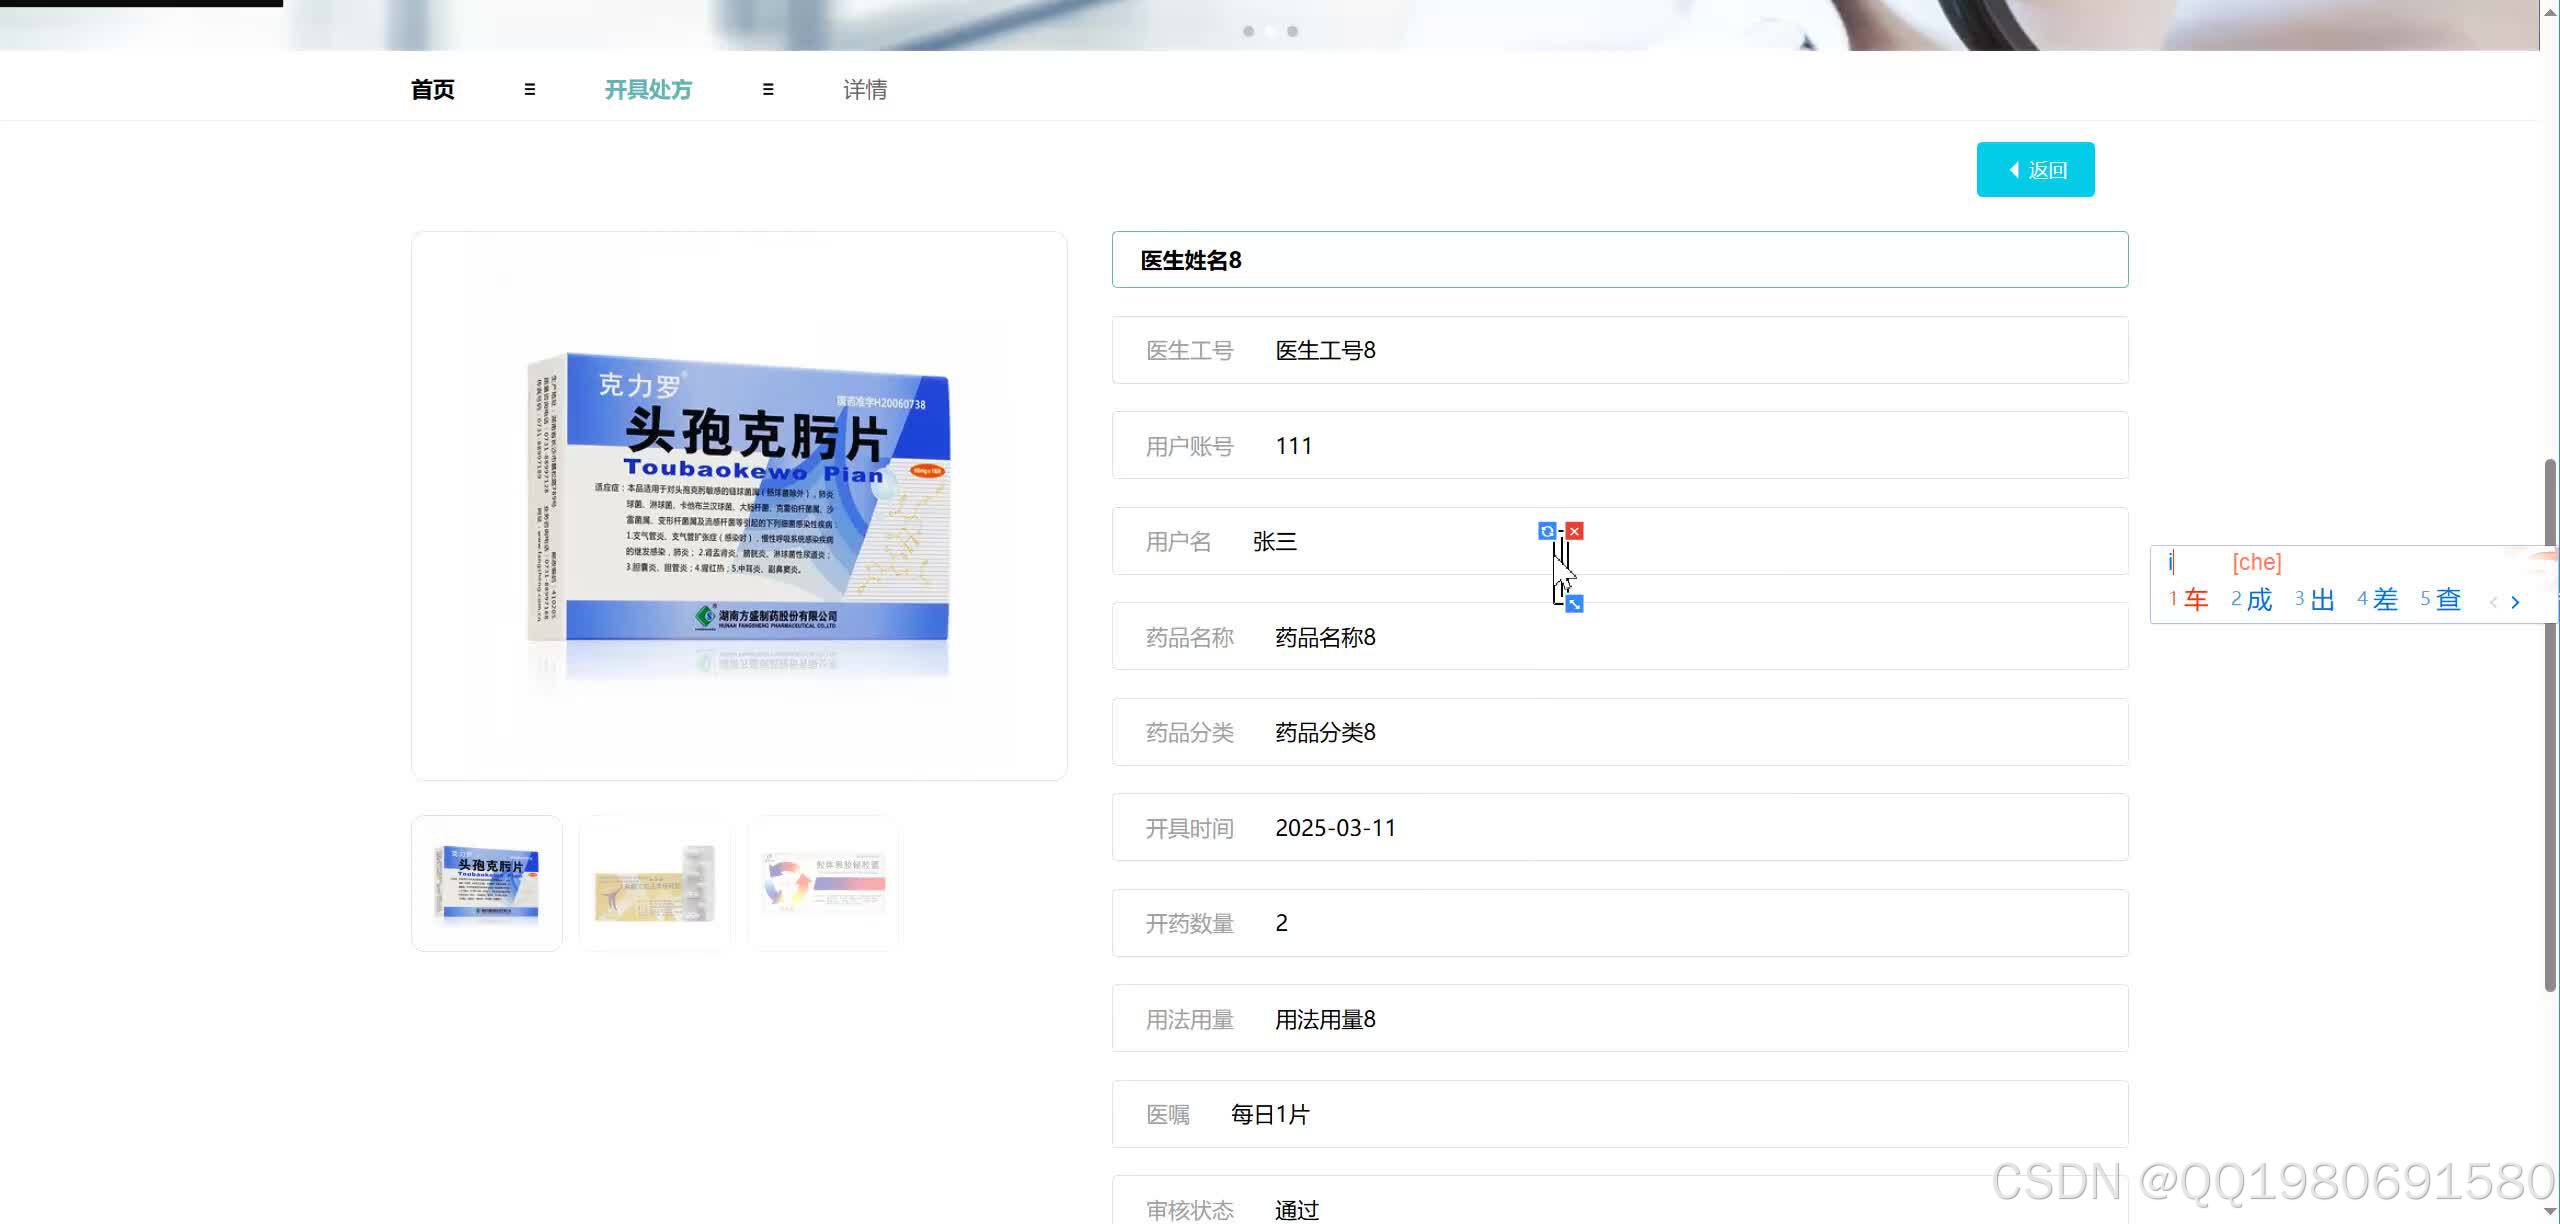
Task: Open the 详情 navigation tab
Action: click(864, 89)
